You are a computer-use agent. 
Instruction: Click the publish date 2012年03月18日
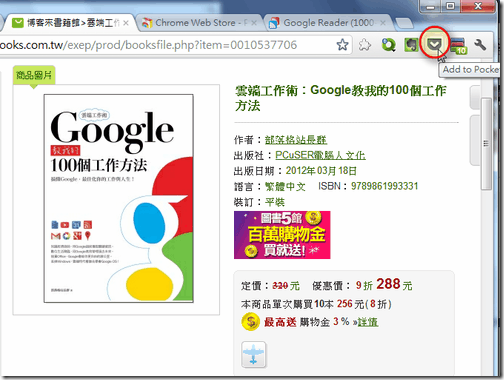pos(321,171)
